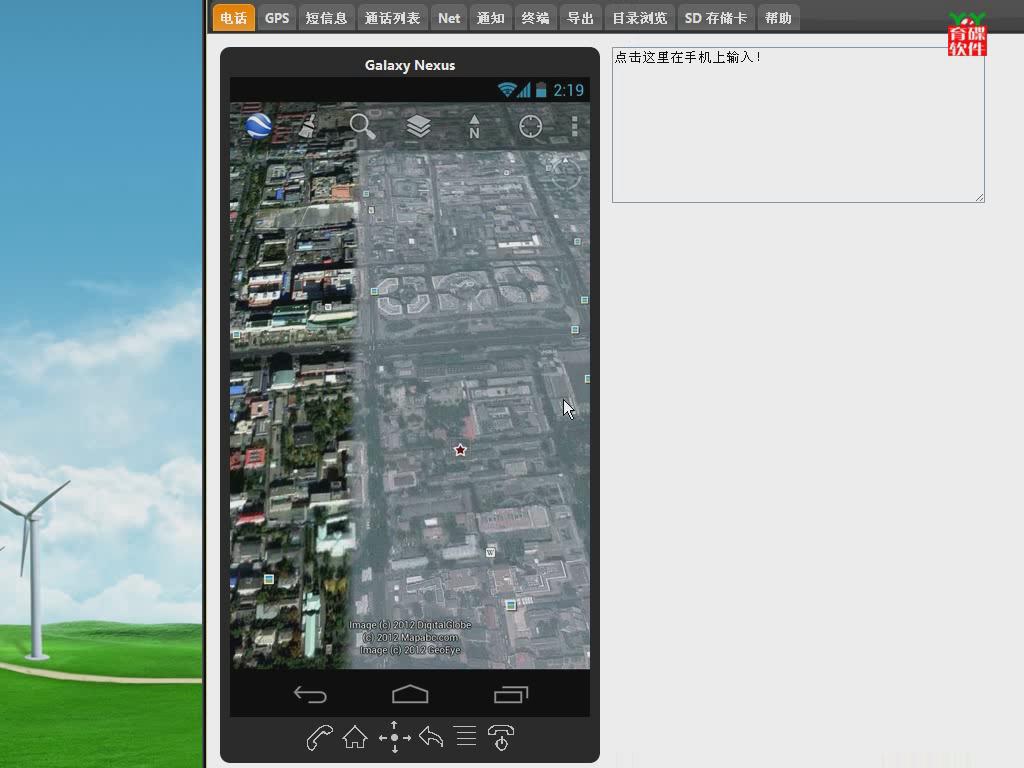Click the (c) 2012 Mapabc.com text
The width and height of the screenshot is (1024, 768).
(410, 637)
